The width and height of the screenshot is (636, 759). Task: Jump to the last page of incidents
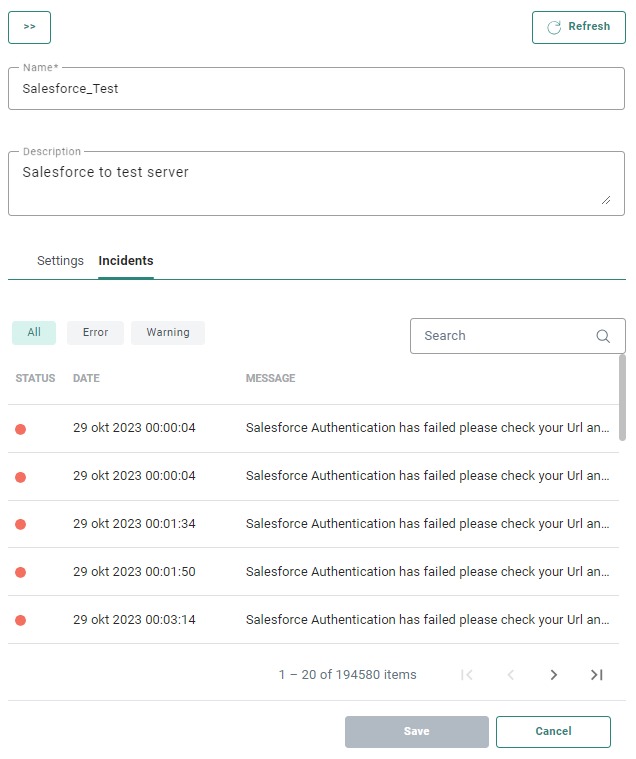(x=597, y=675)
